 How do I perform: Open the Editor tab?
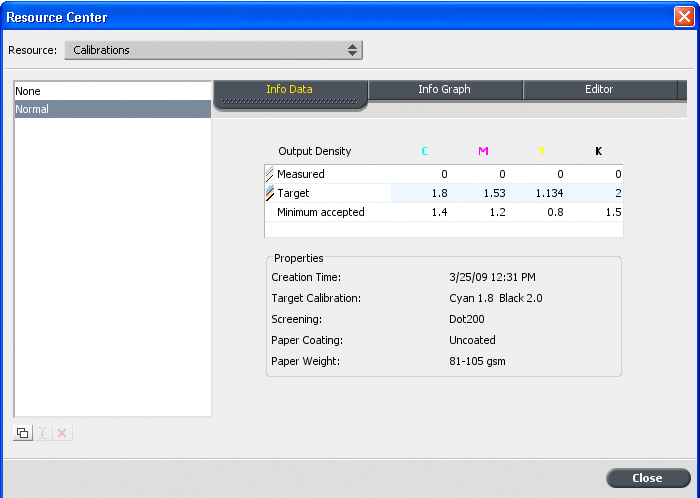599,89
